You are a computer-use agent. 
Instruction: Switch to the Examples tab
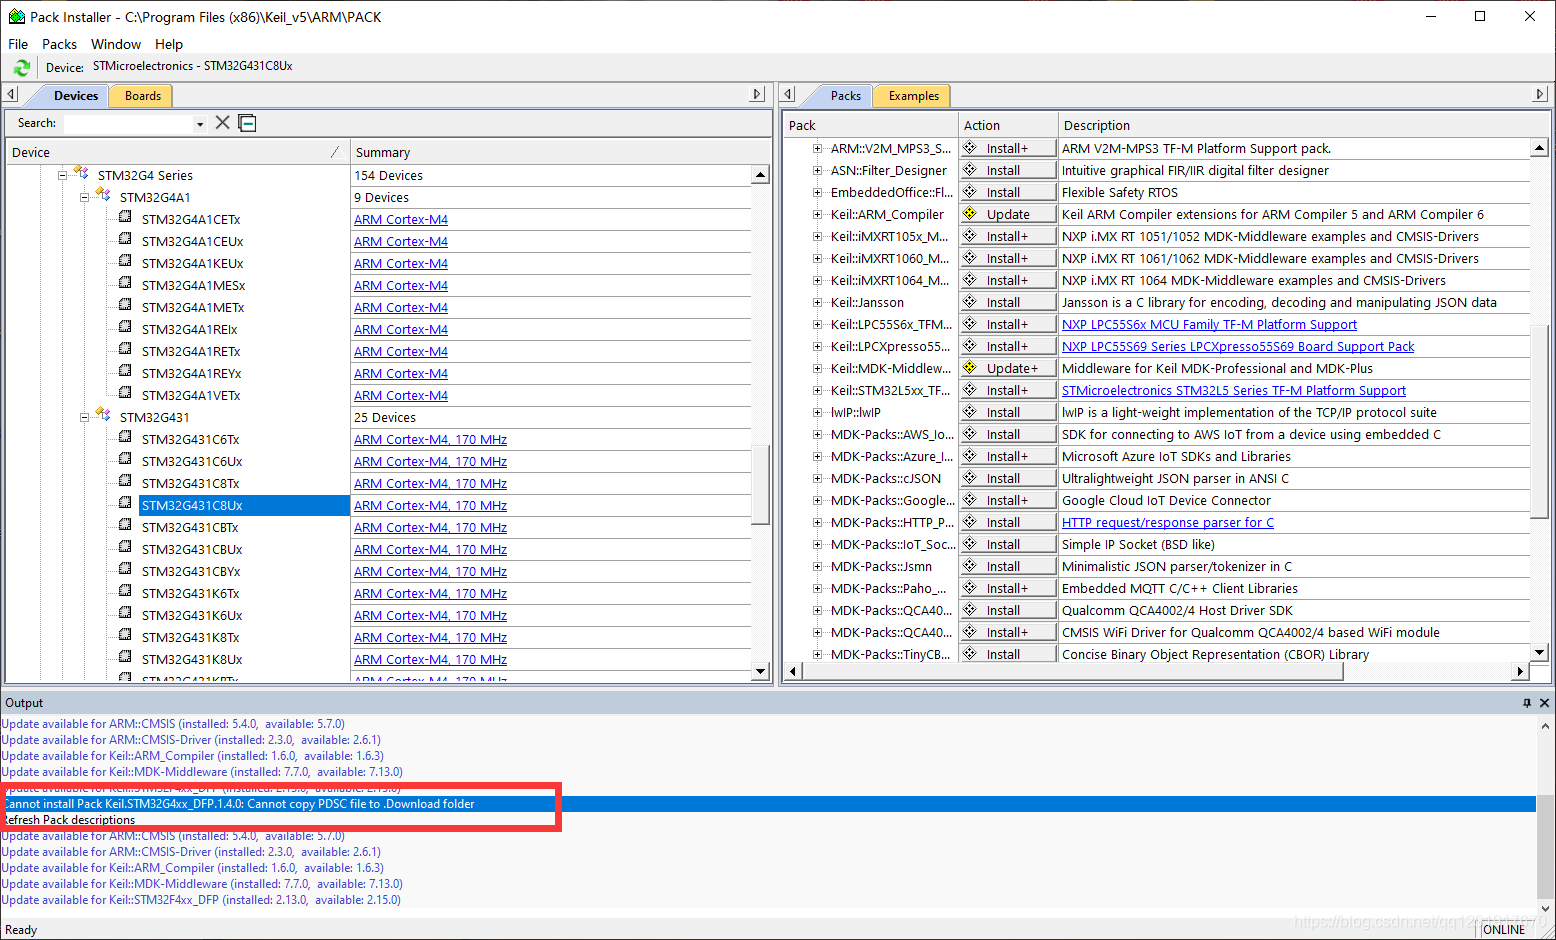(x=913, y=96)
